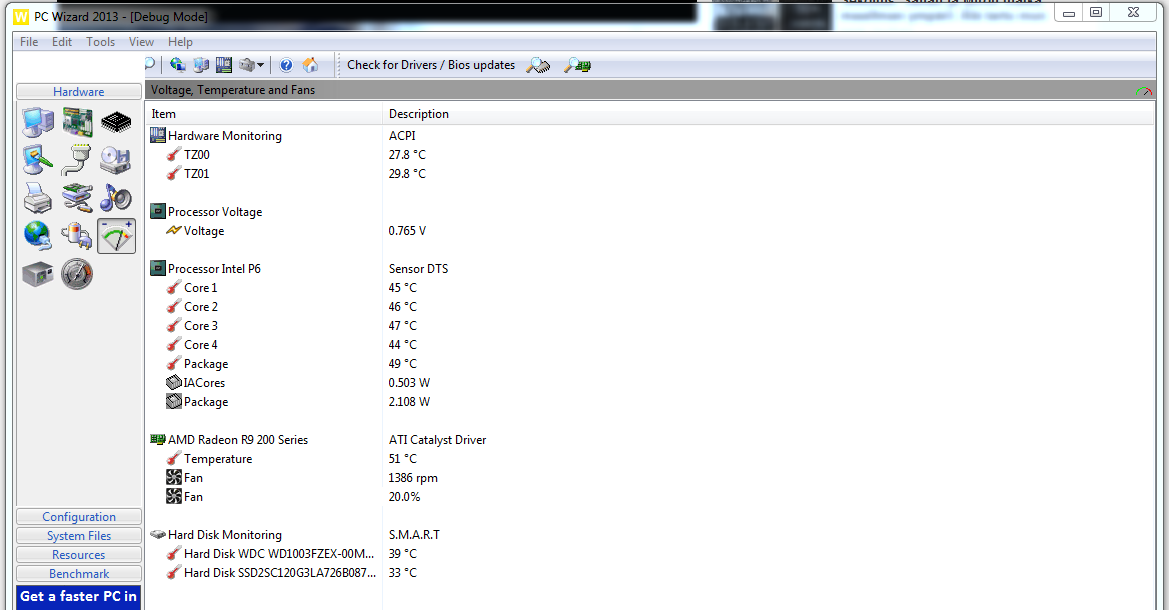Click the home icon in toolbar
Image resolution: width=1169 pixels, height=610 pixels.
click(x=310, y=65)
